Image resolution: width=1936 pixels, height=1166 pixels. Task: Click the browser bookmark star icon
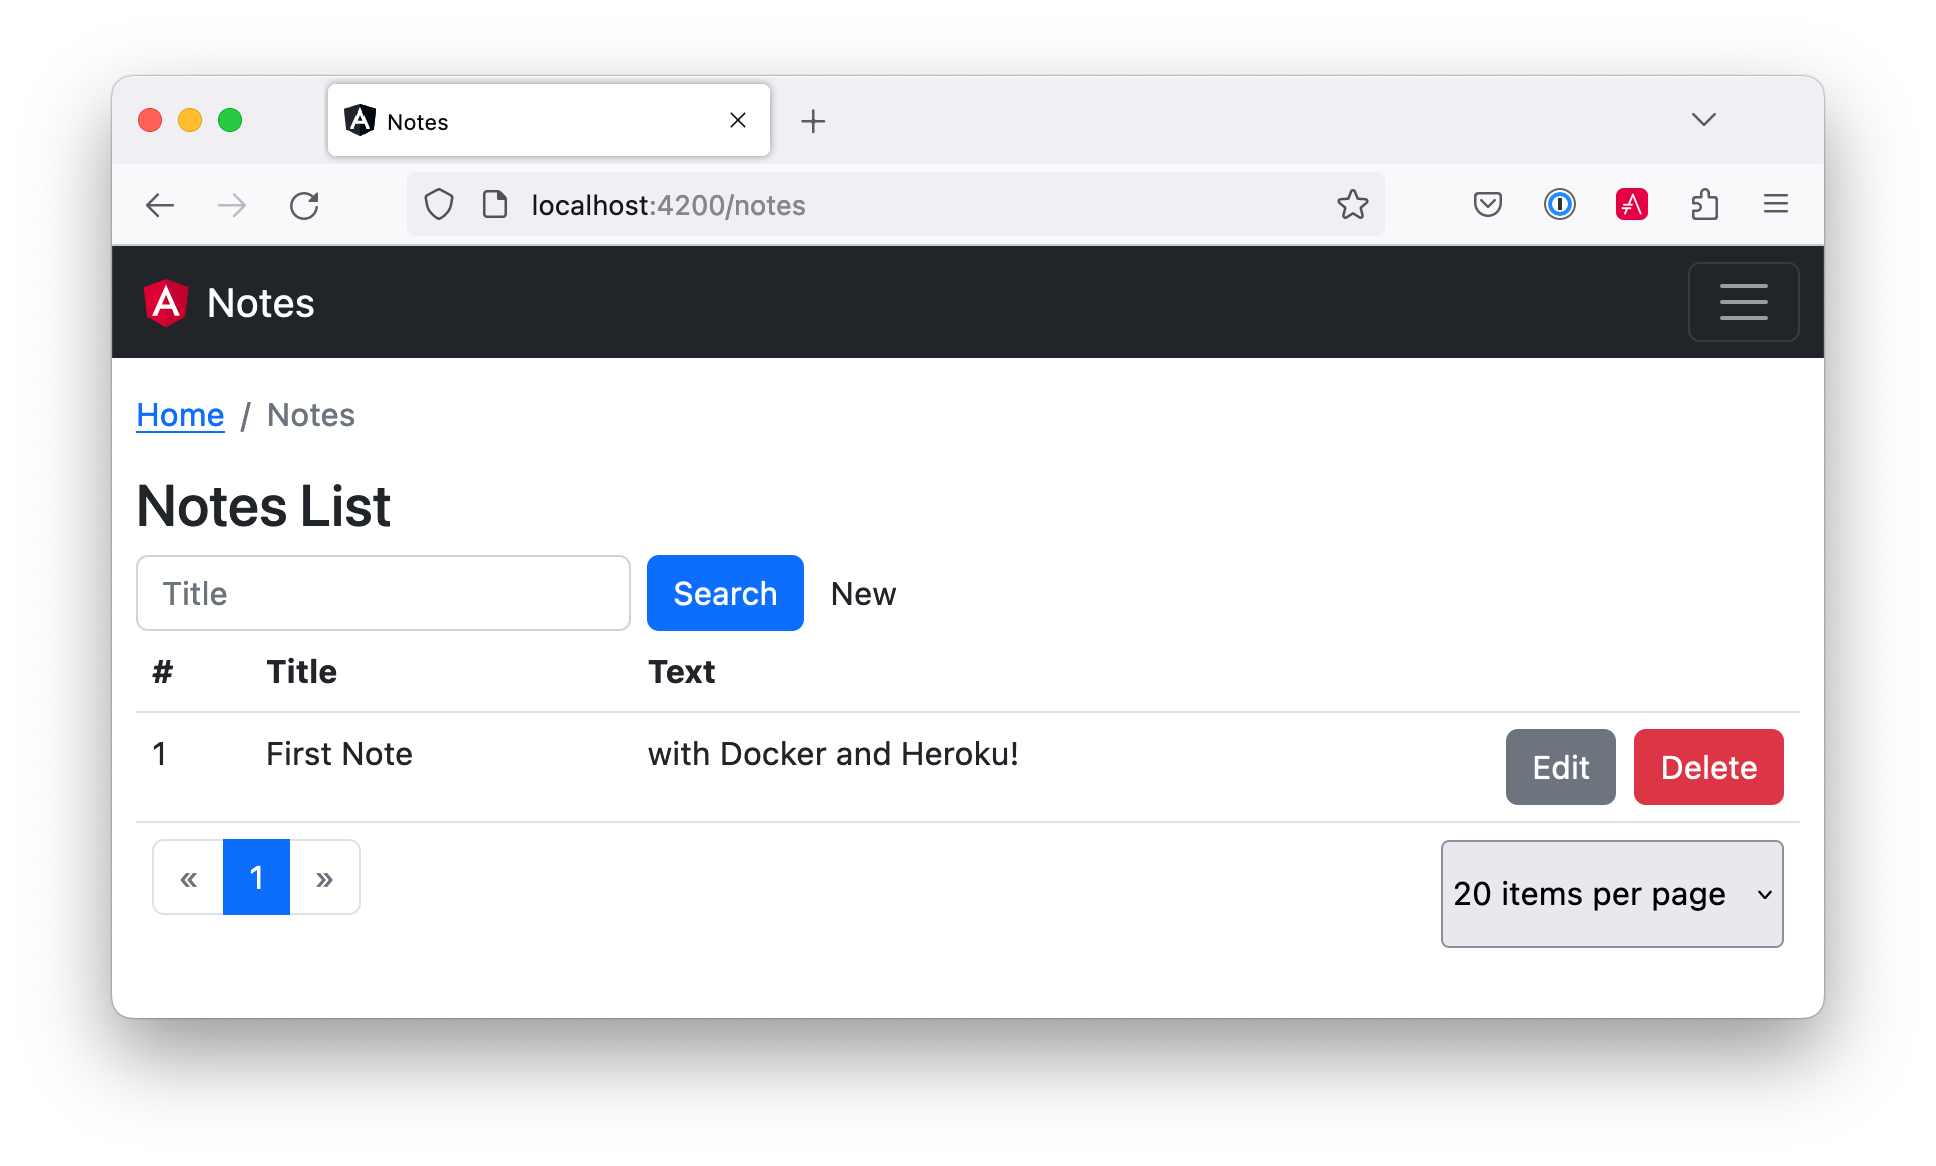1352,205
